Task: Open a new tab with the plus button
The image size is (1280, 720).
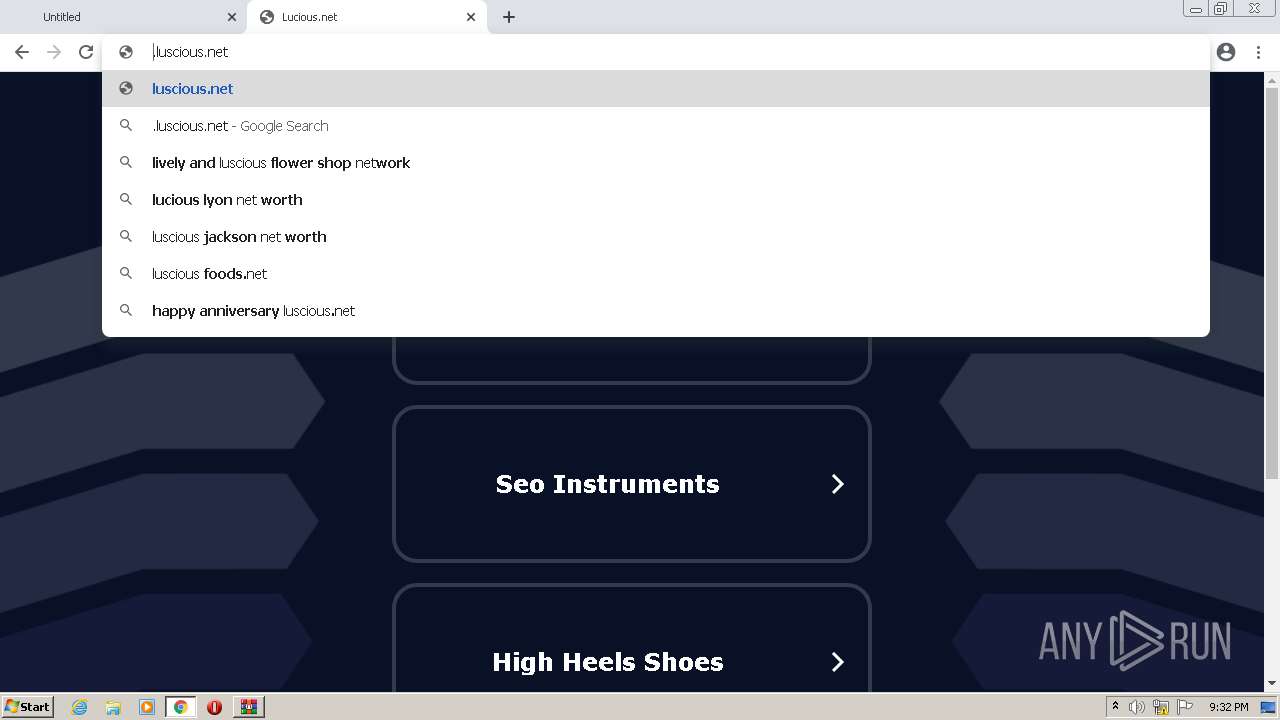Action: pos(509,17)
